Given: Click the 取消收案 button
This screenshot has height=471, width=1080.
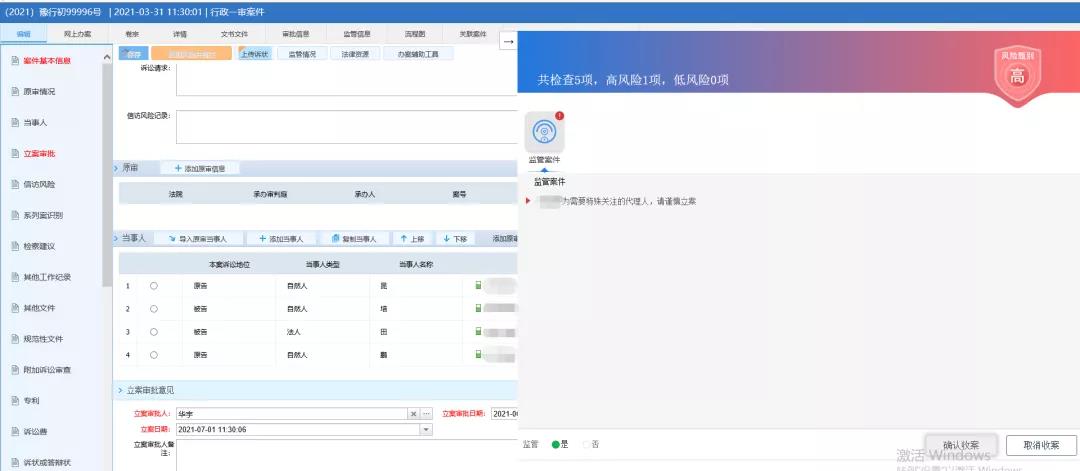Looking at the screenshot, I should pyautogui.click(x=1041, y=445).
